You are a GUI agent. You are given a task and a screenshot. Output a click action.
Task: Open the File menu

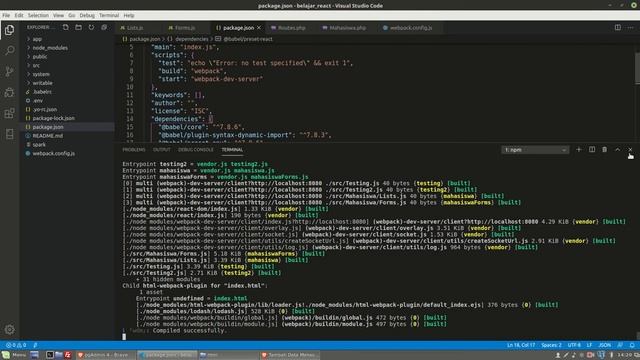click(6, 15)
